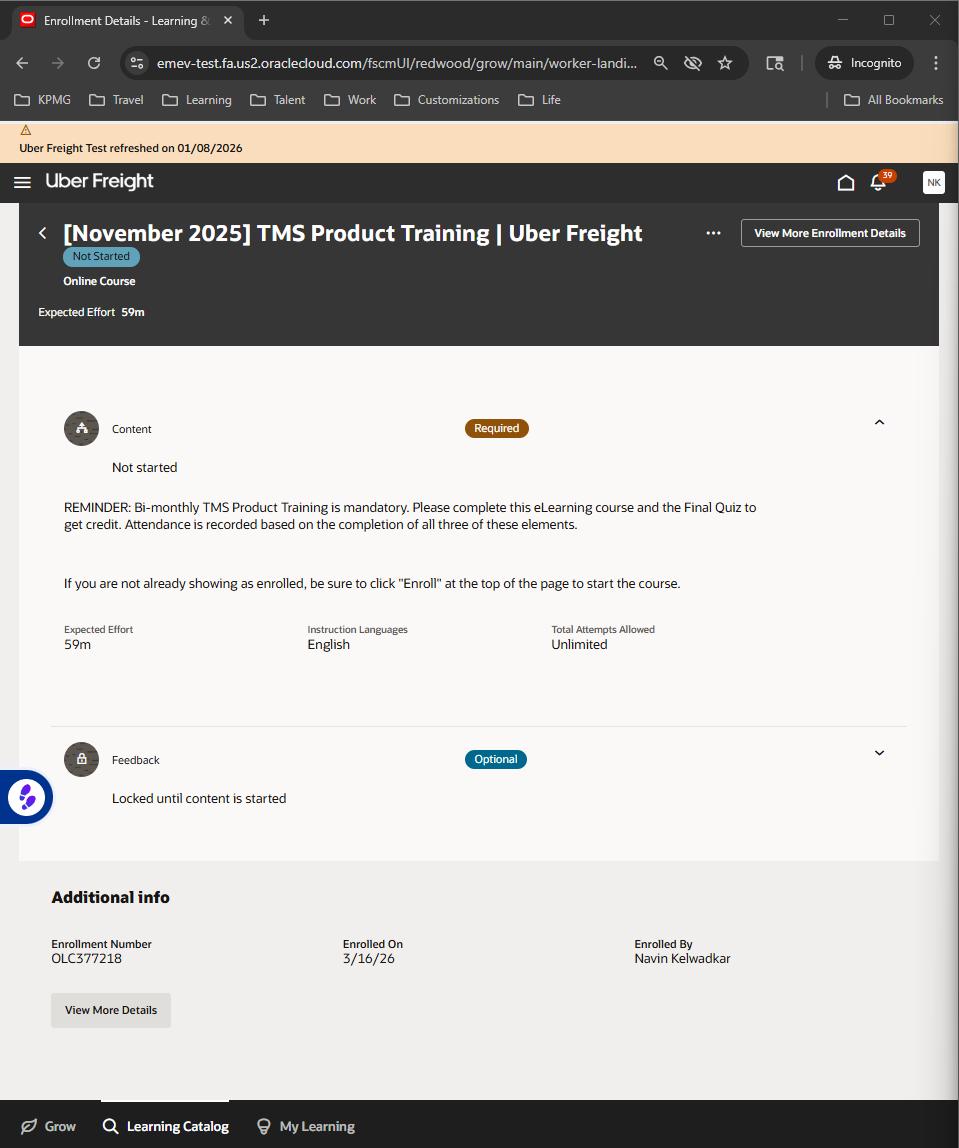Open the tab search side panel icon

click(775, 63)
